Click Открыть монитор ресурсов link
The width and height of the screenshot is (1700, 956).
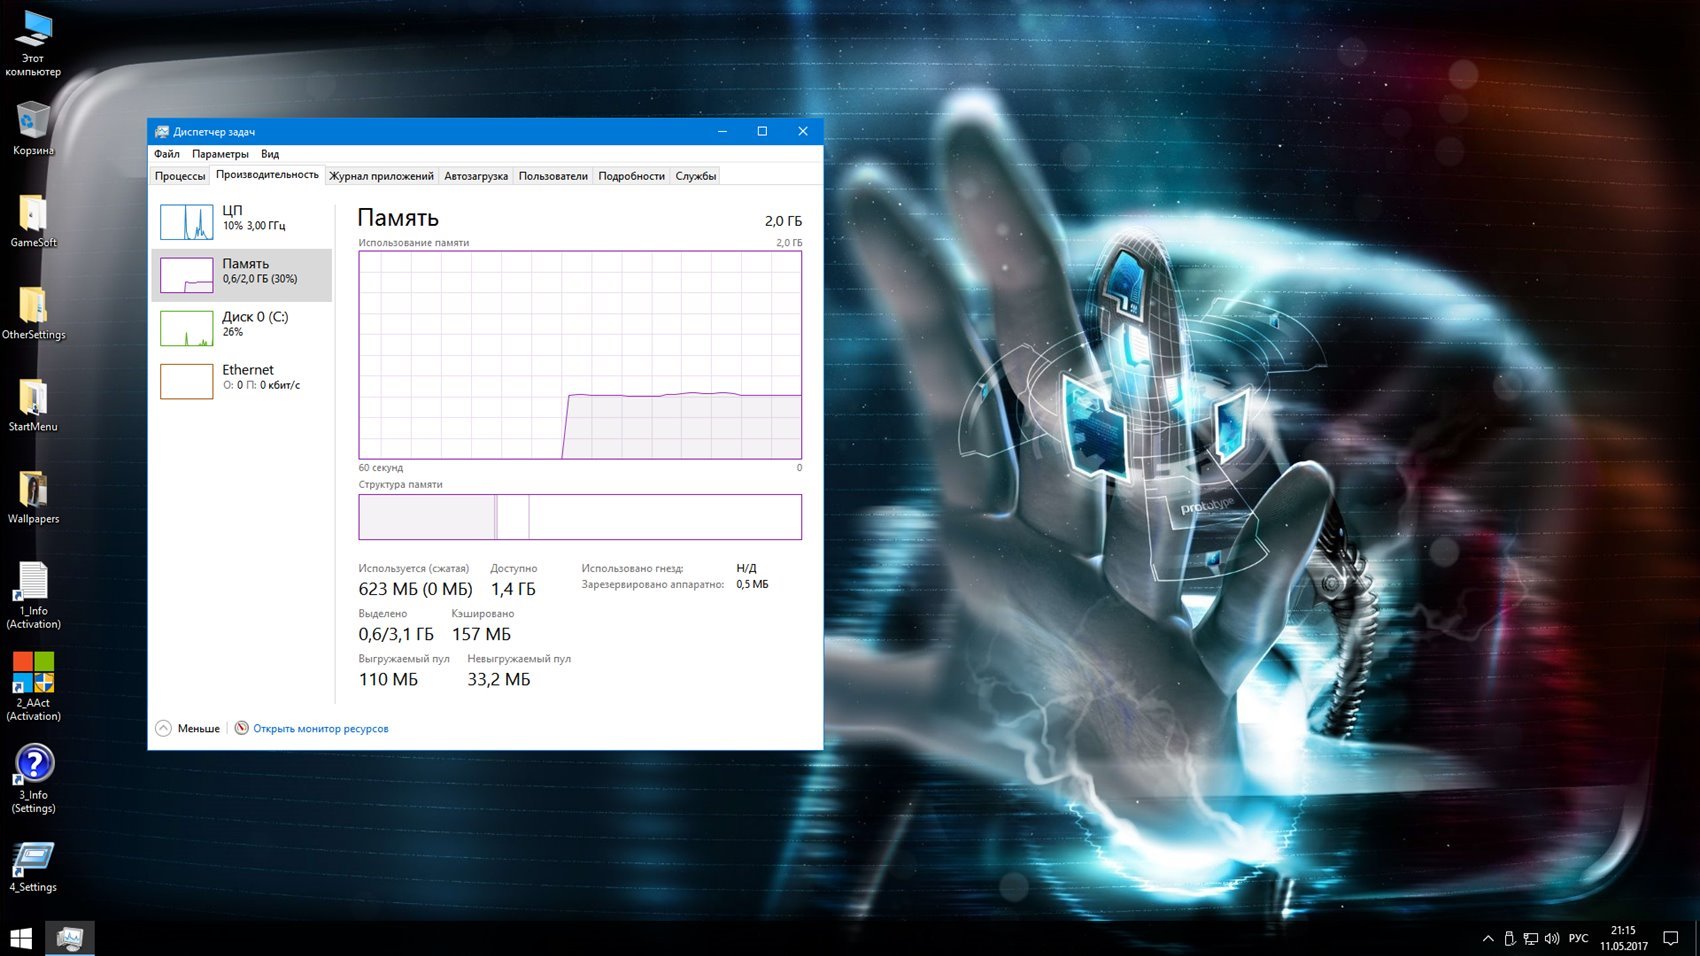(320, 728)
